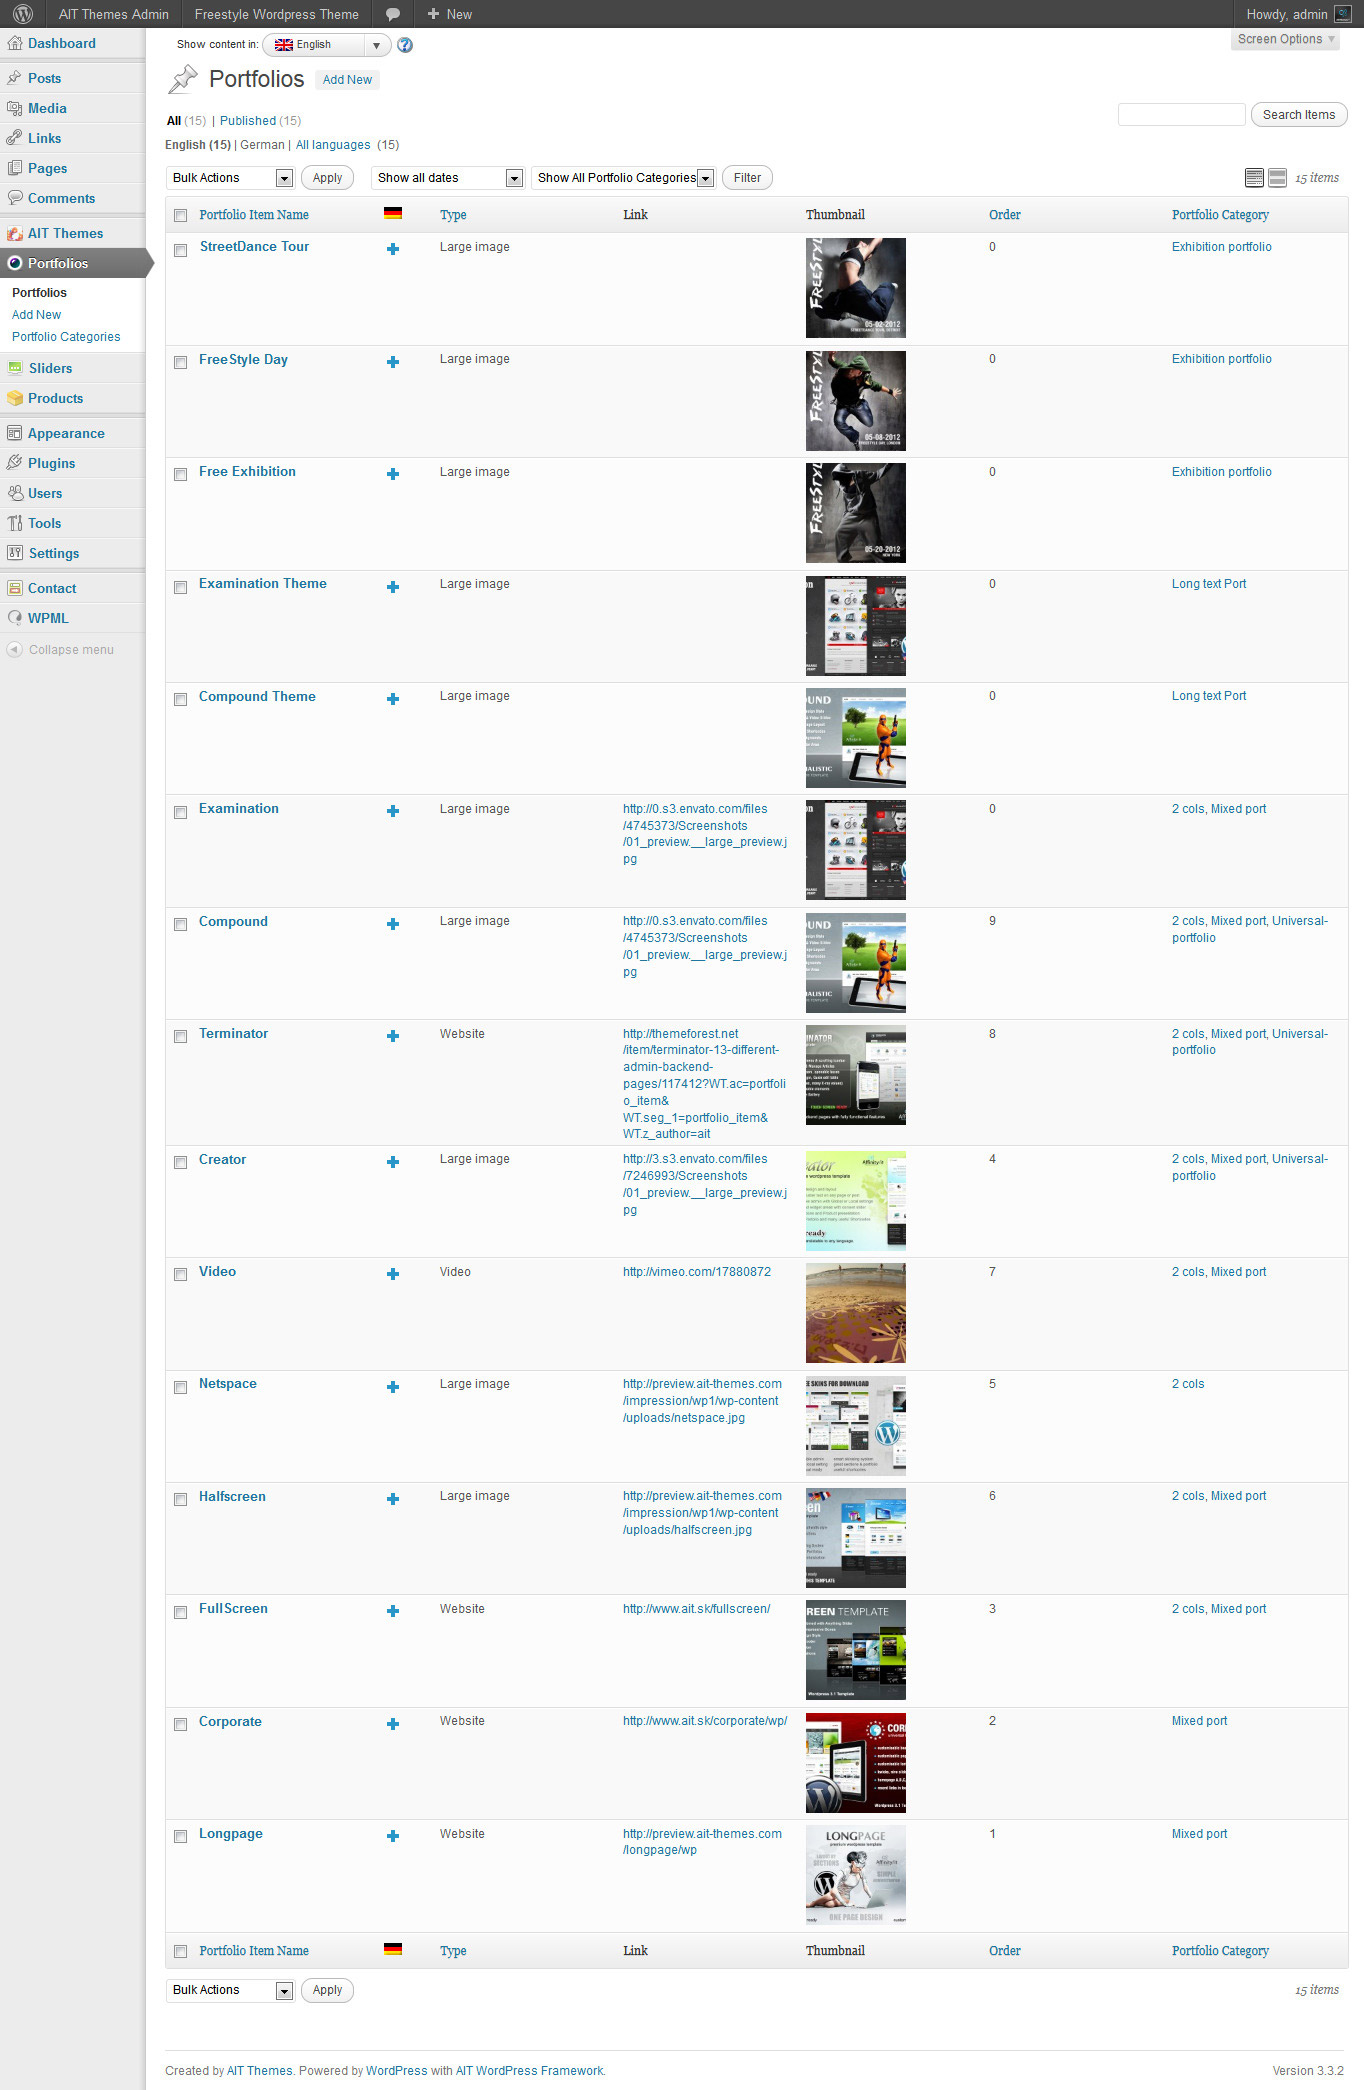Add German translation for FullScreen

pos(393,1611)
